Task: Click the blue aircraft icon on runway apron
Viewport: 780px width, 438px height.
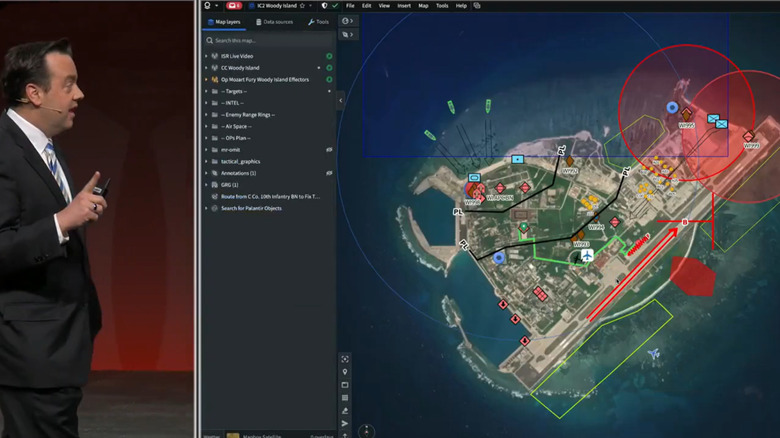Action: pos(587,256)
